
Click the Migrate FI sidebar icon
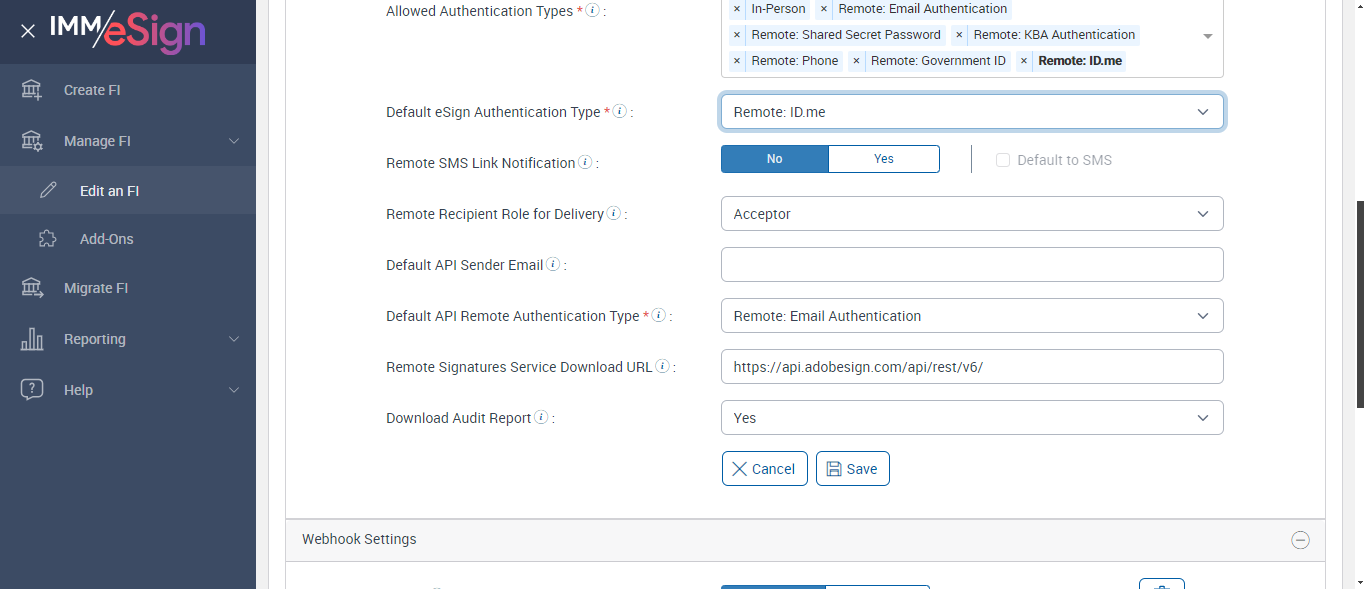[x=32, y=288]
